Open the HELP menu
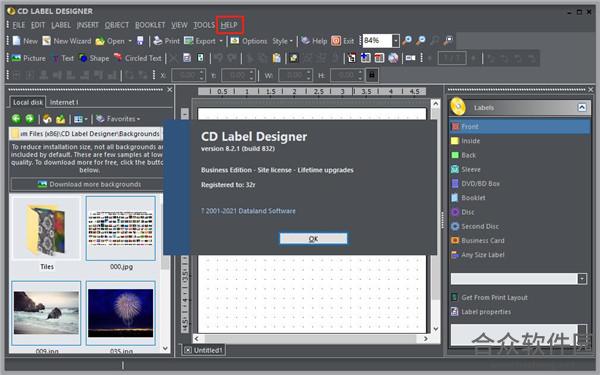 [x=229, y=25]
